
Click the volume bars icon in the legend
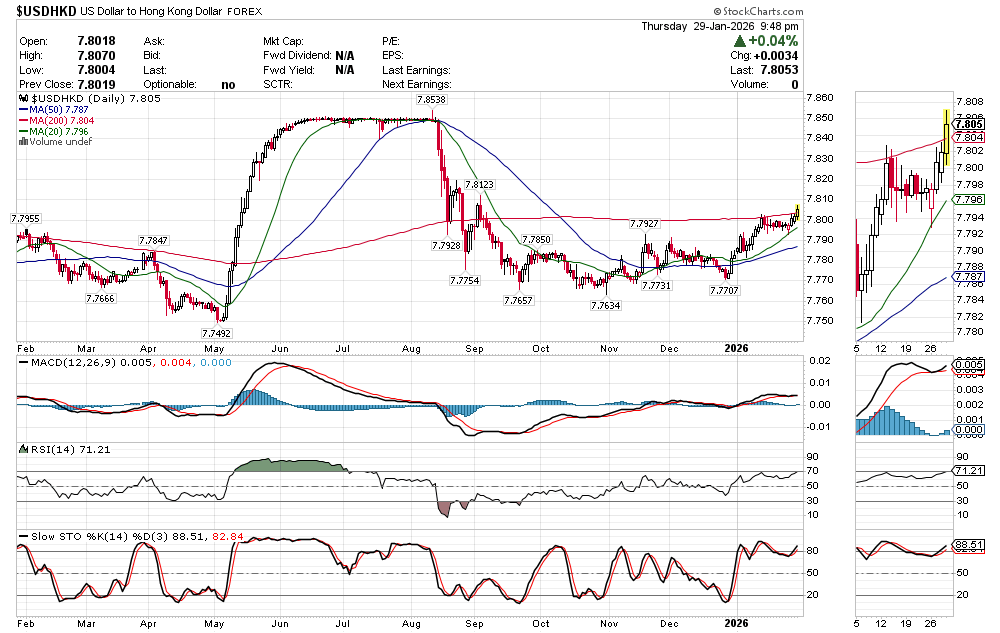click(24, 142)
